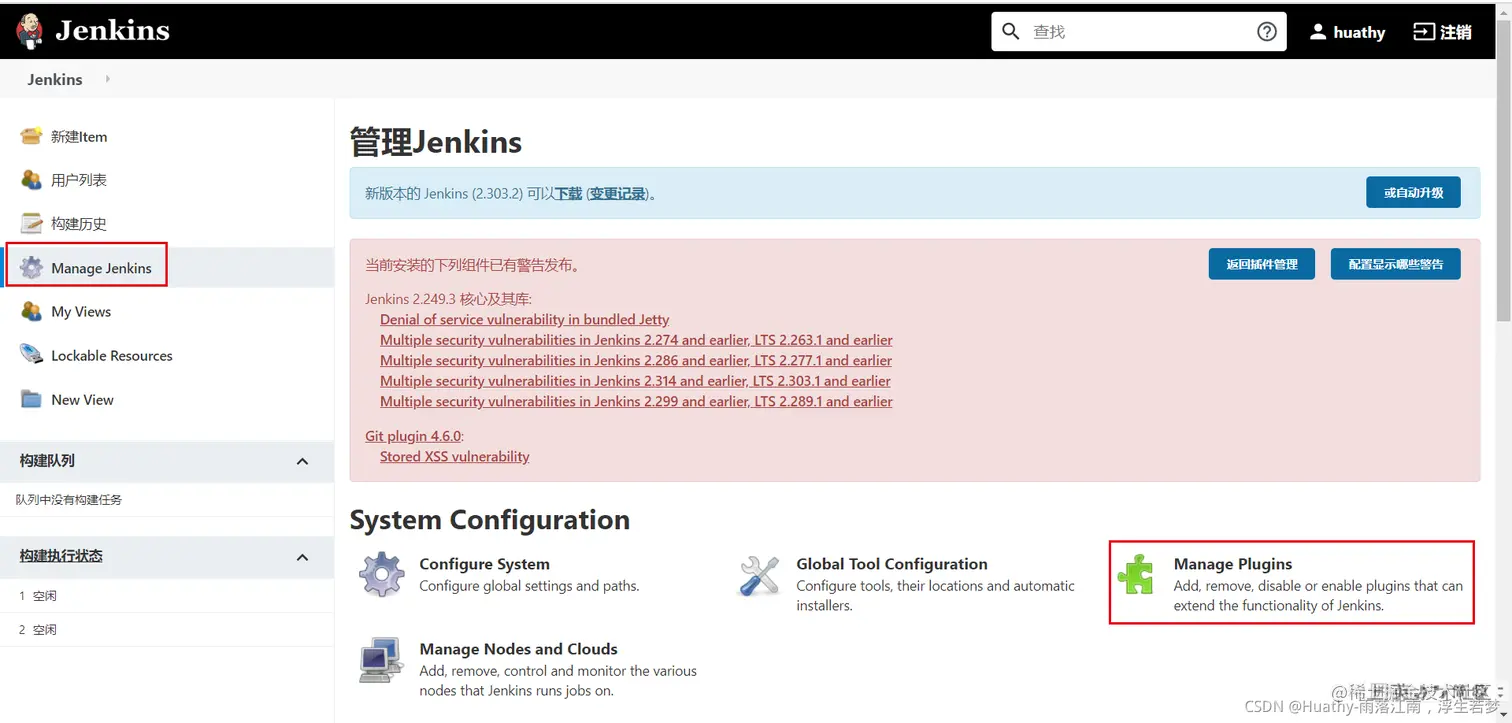This screenshot has width=1512, height=723.
Task: Click the Manage Plugins title link
Action: tap(1233, 564)
